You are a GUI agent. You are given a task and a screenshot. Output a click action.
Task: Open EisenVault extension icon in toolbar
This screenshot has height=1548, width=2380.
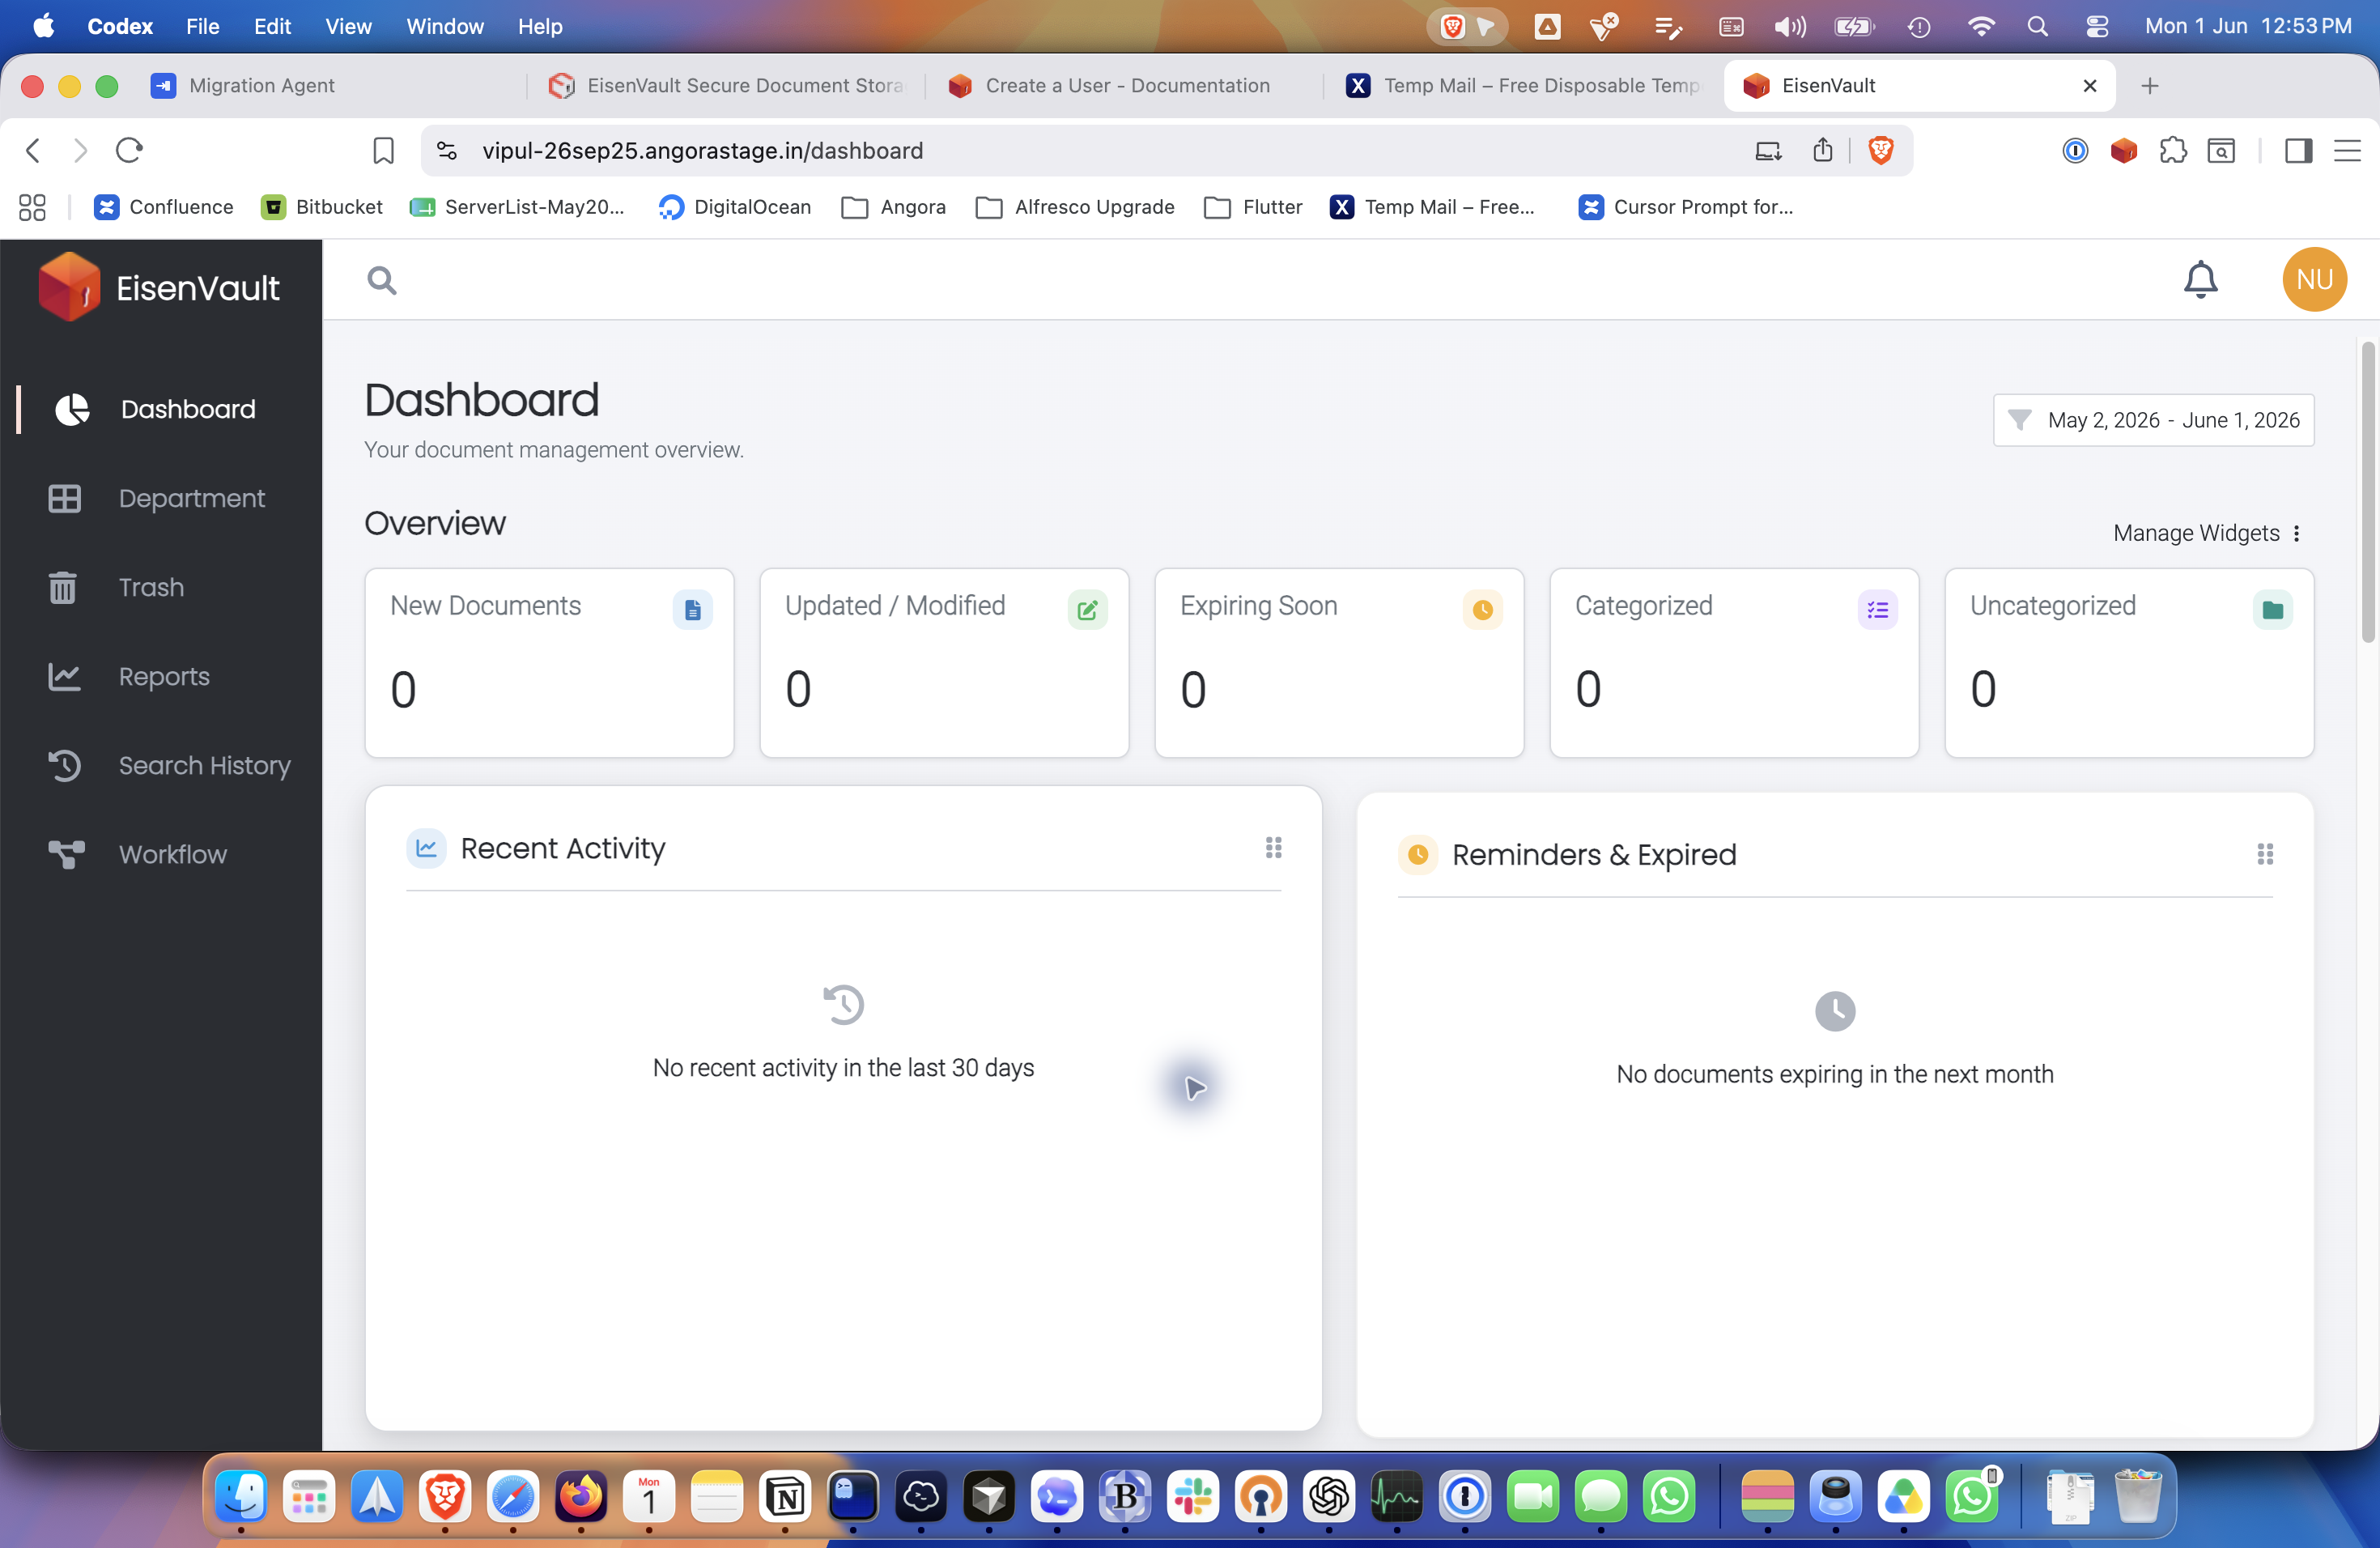tap(2123, 151)
